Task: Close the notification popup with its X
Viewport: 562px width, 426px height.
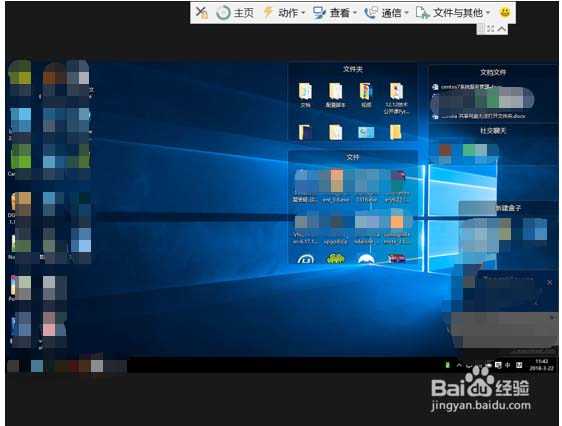Action: coord(549,282)
